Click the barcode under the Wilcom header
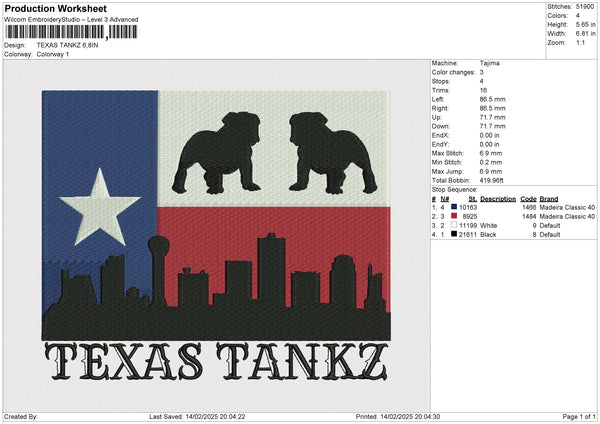This screenshot has height=424, width=600. click(71, 32)
